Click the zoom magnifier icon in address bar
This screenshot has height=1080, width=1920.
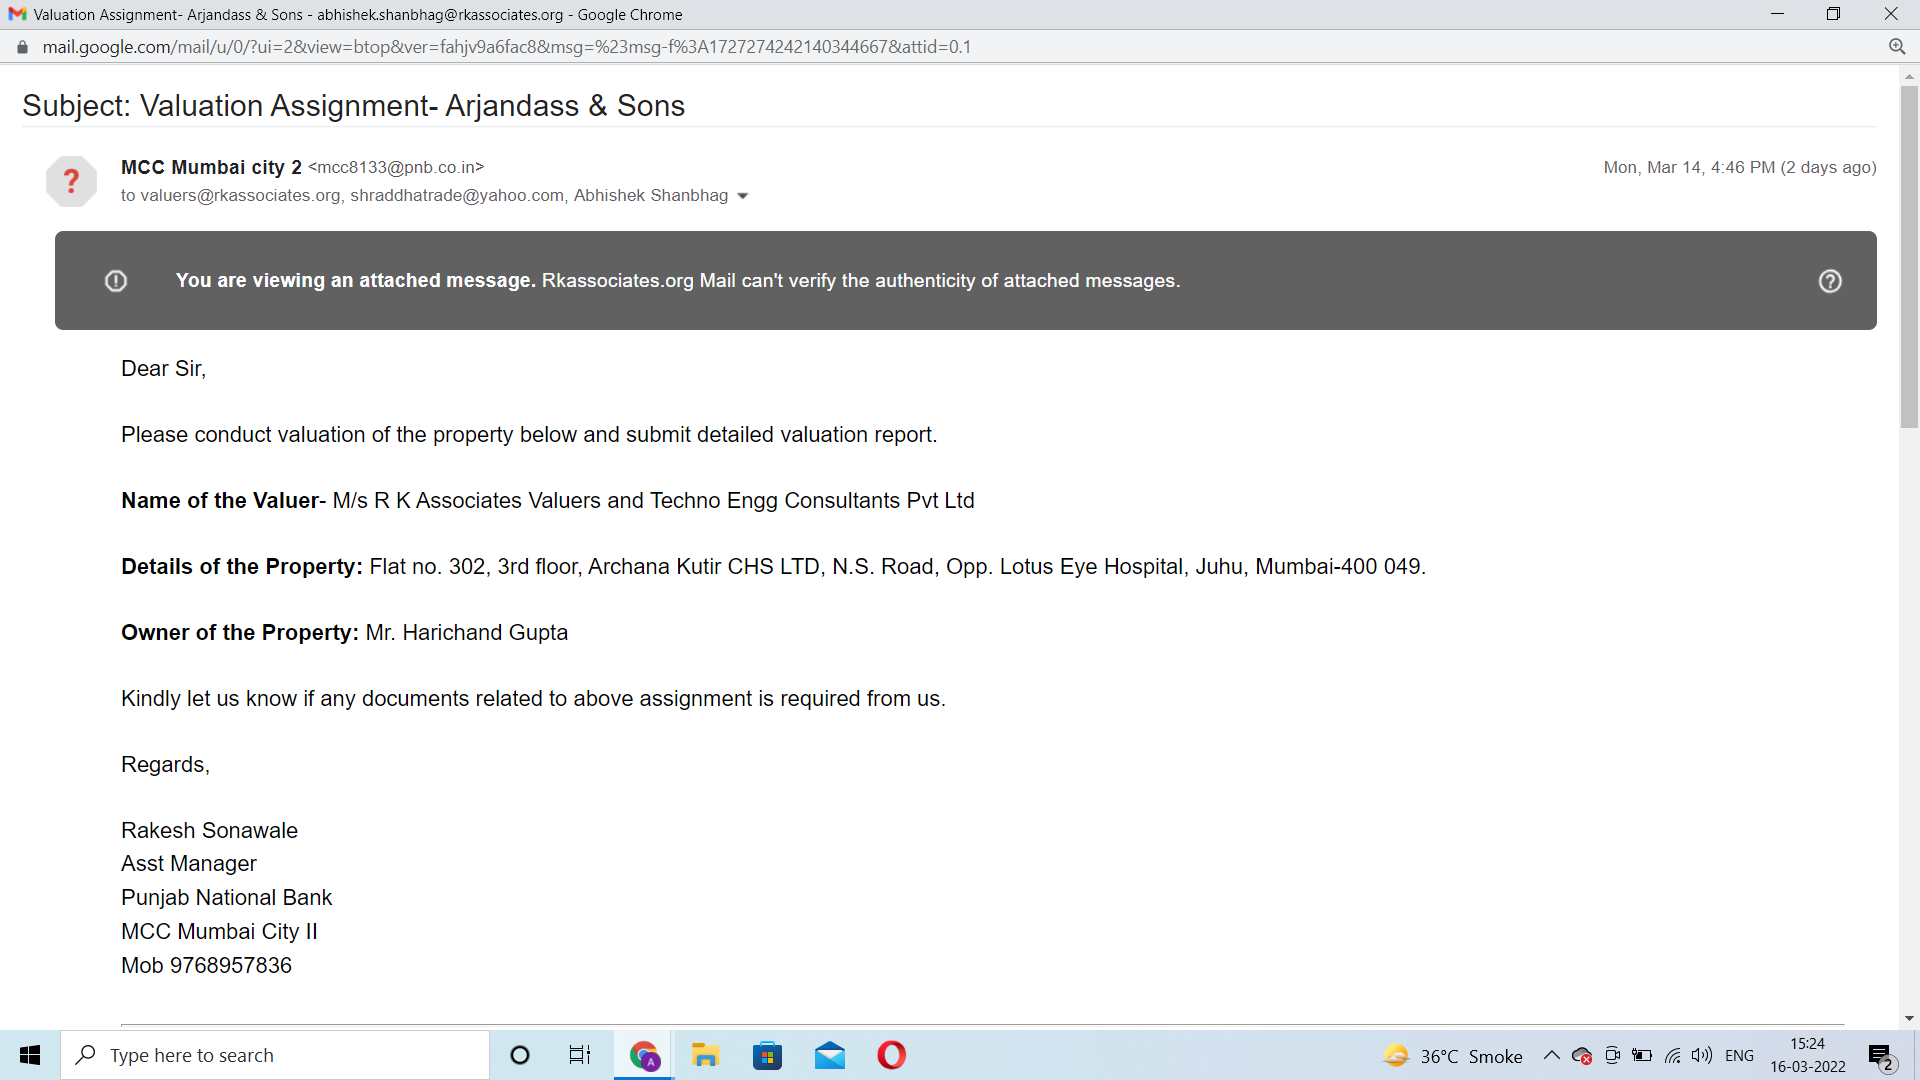pos(1897,47)
